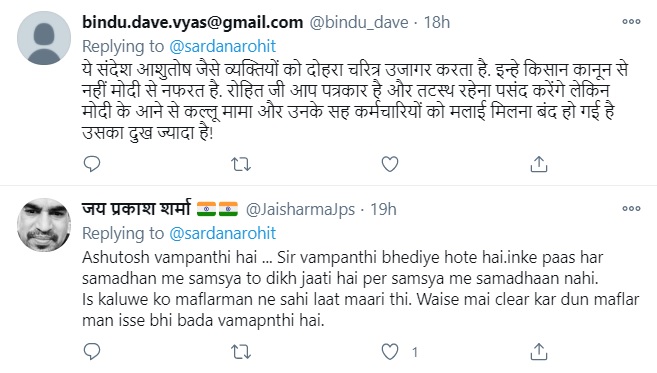Screen dimensions: 657x373
Task: Open more options for JaisharmaJps tweet
Action: coord(631,208)
